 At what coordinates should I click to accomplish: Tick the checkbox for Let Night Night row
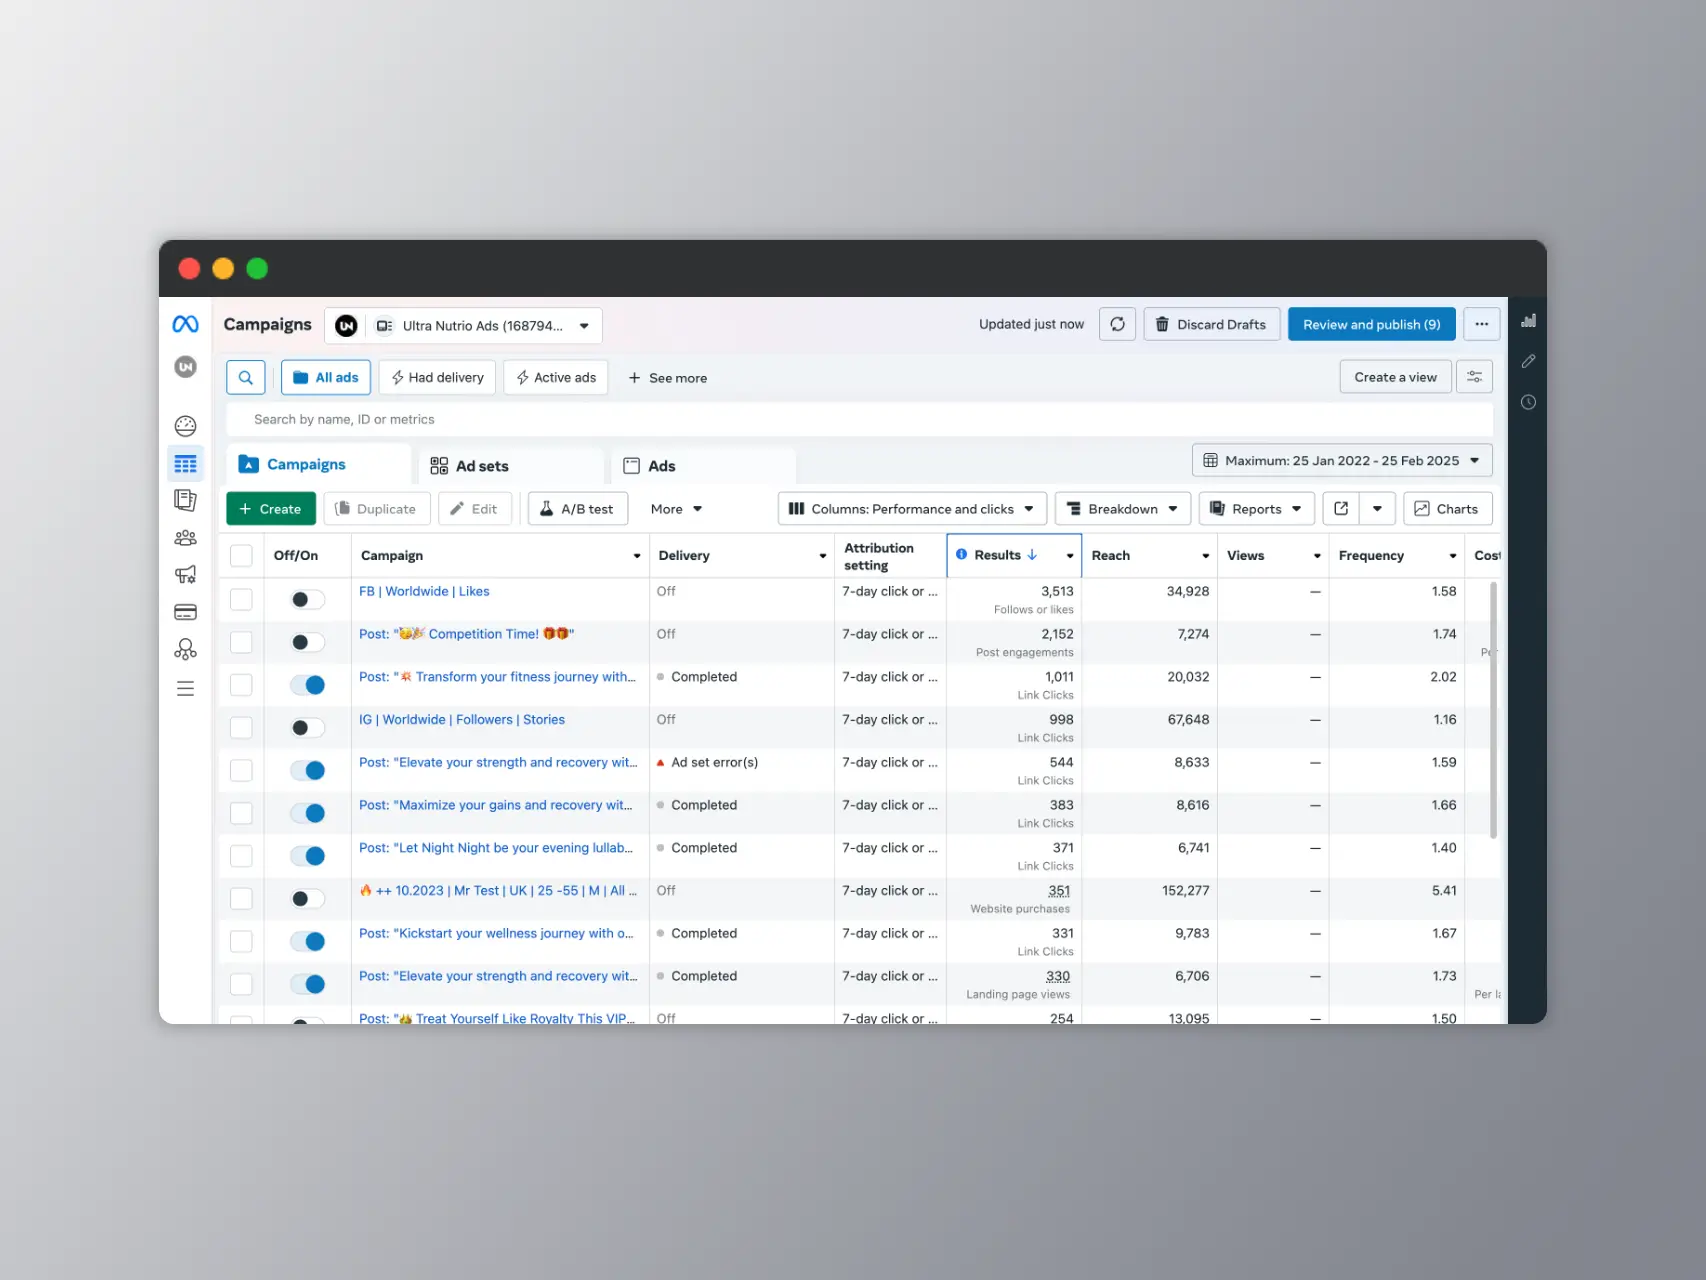click(x=241, y=856)
